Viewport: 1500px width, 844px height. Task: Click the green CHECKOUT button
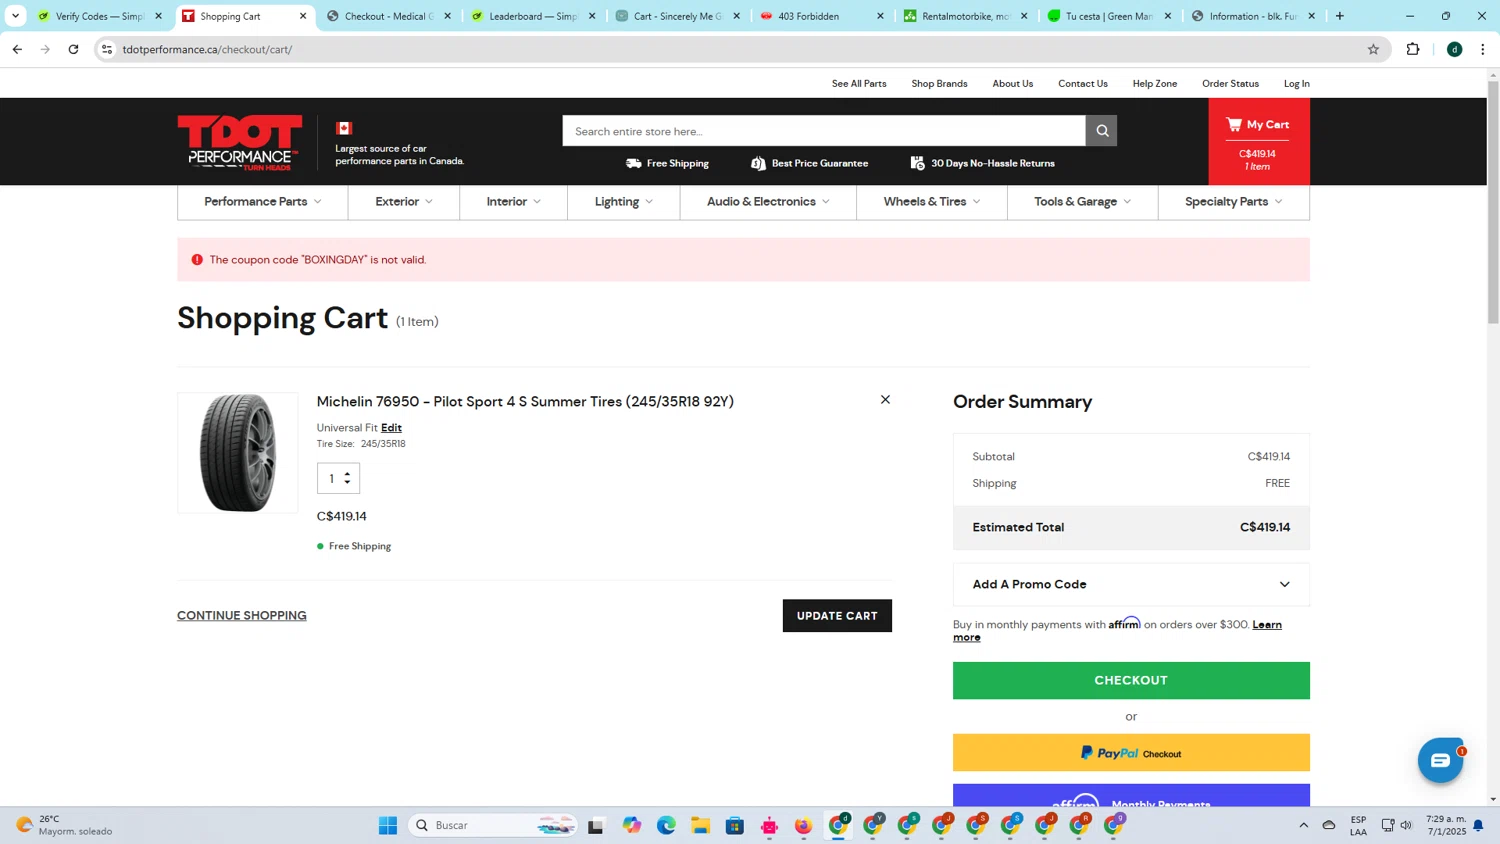(1131, 680)
